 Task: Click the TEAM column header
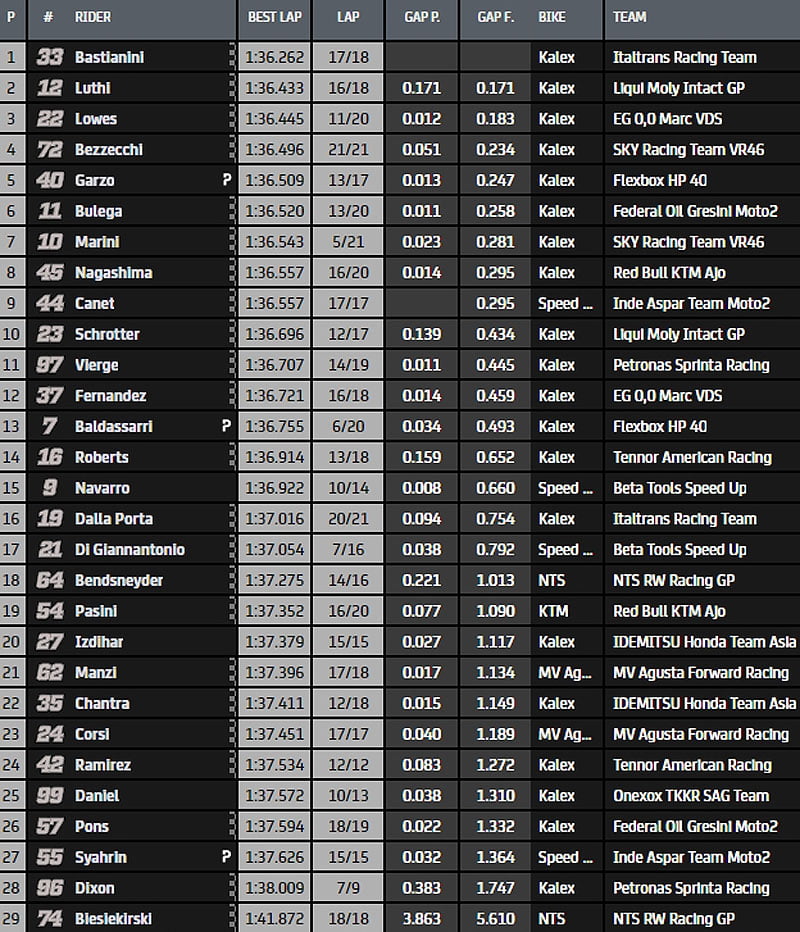(x=629, y=17)
